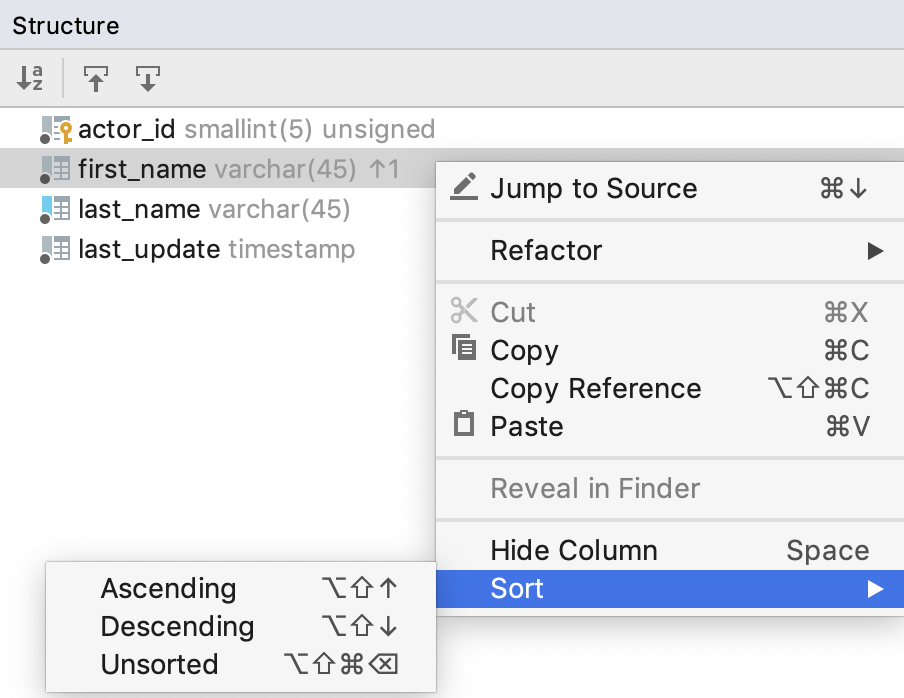Select Ascending in the Sort submenu
904x698 pixels.
tap(168, 589)
